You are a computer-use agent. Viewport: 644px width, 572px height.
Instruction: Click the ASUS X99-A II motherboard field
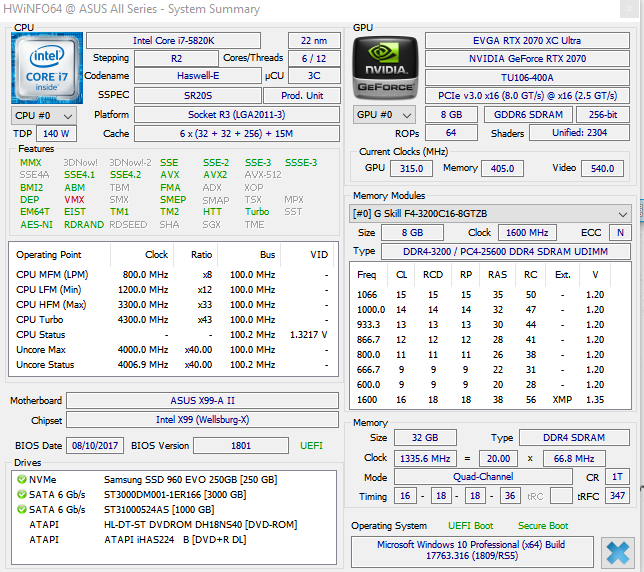click(202, 400)
